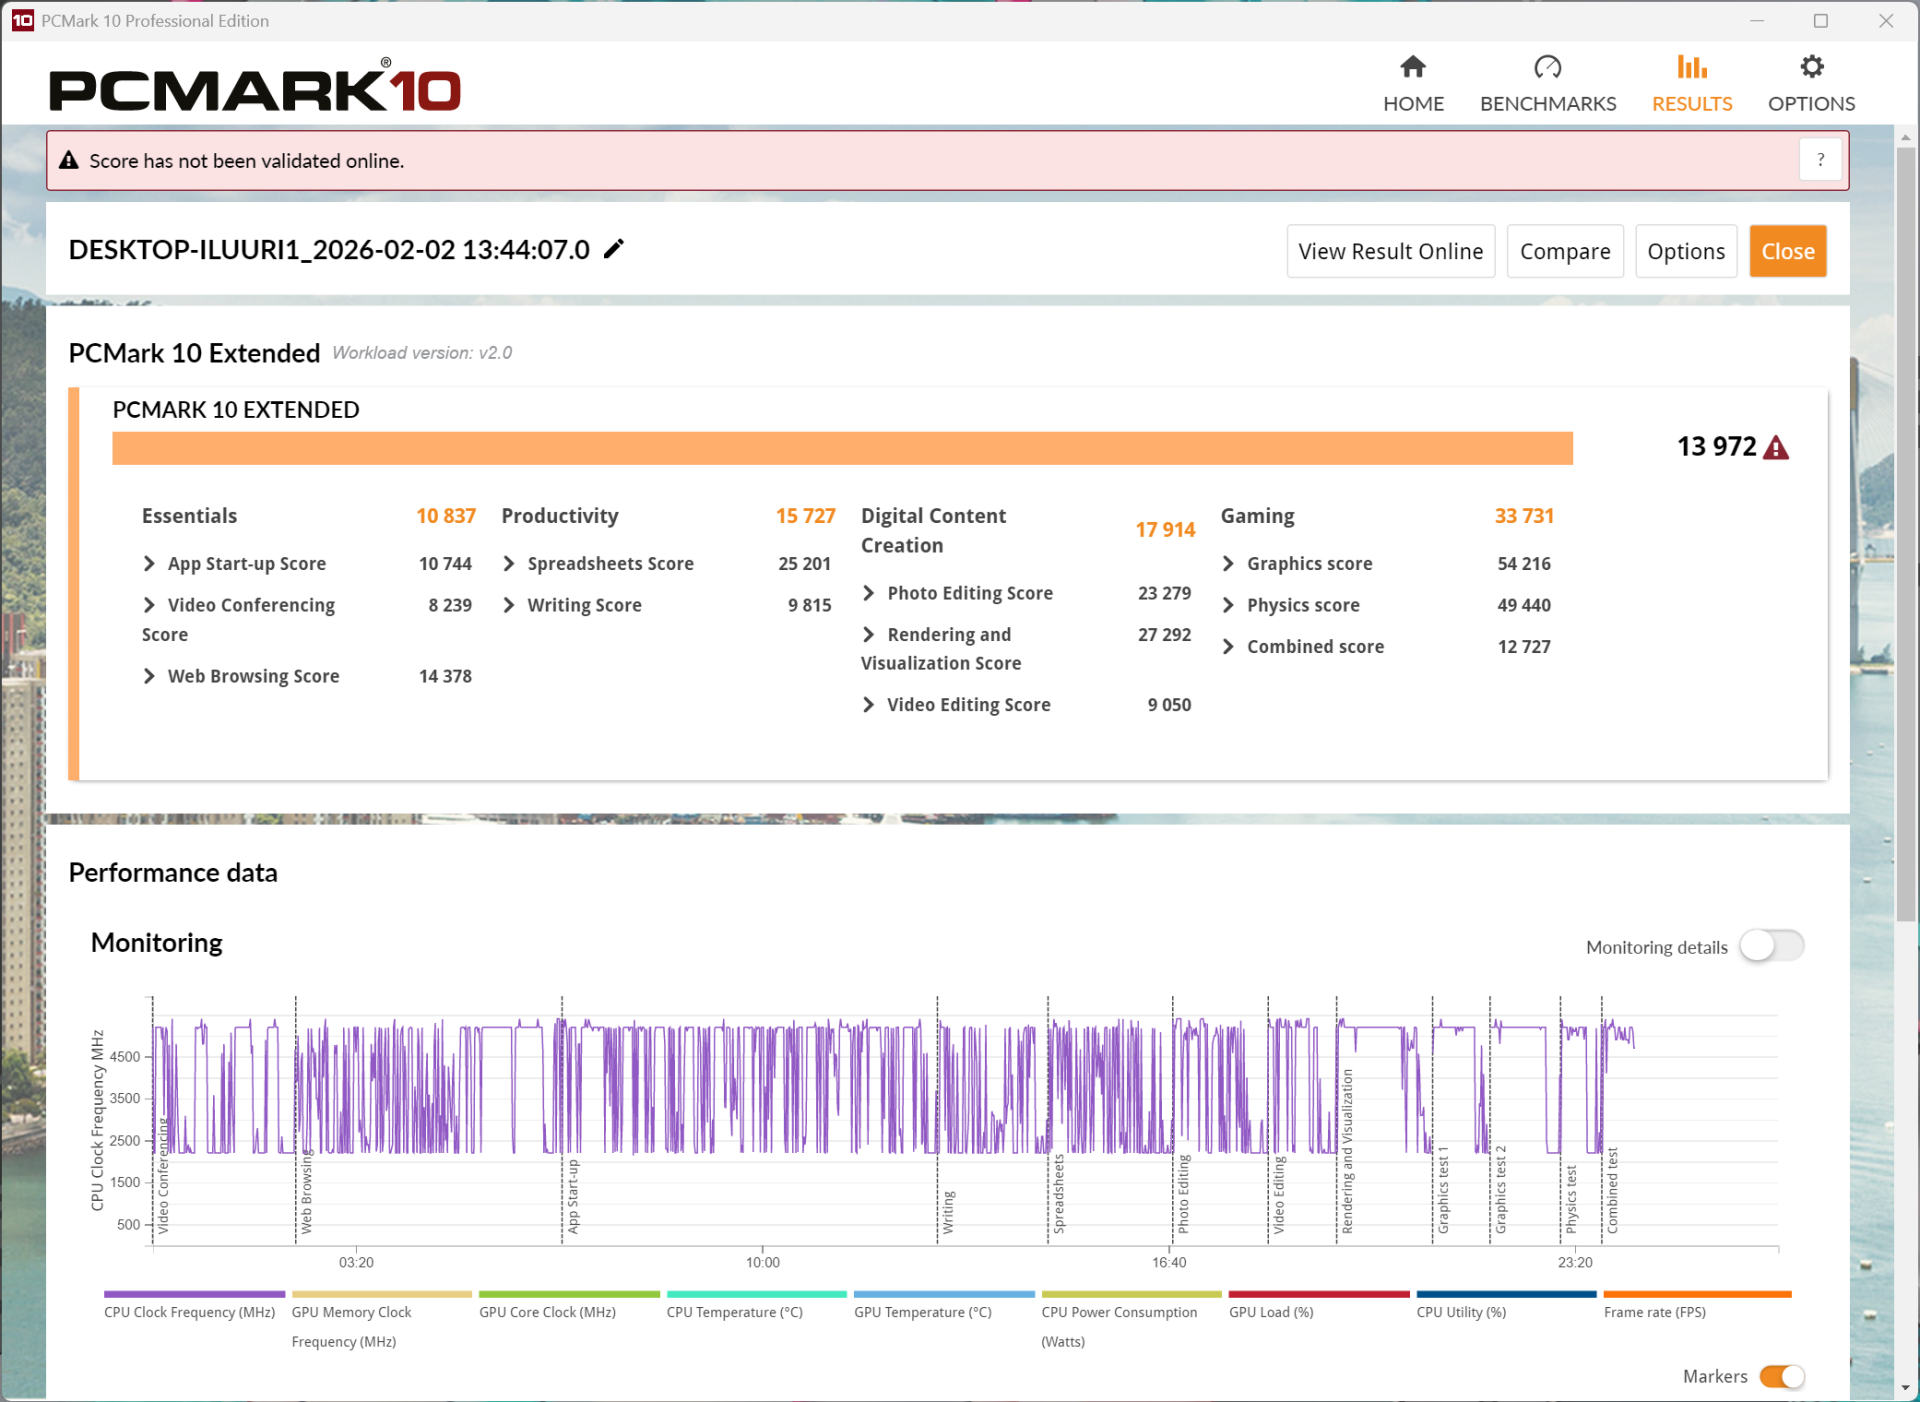
Task: Click red warning triangle beside score 13 972
Action: click(1776, 447)
